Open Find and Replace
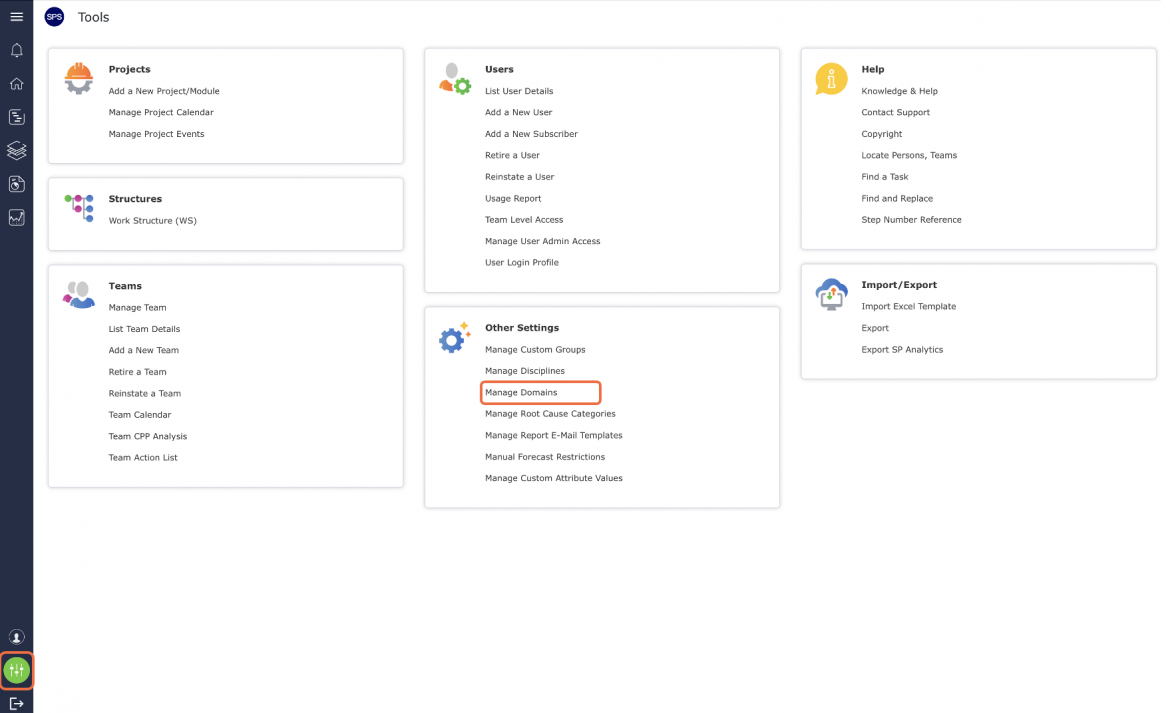This screenshot has height=713, width=1170. [x=897, y=198]
